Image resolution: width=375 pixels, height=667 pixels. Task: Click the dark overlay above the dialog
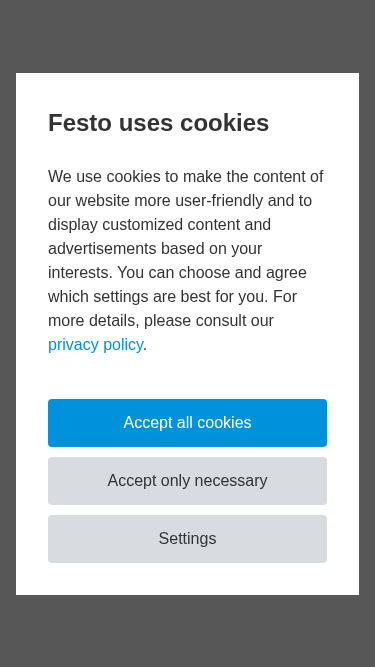(187, 36)
